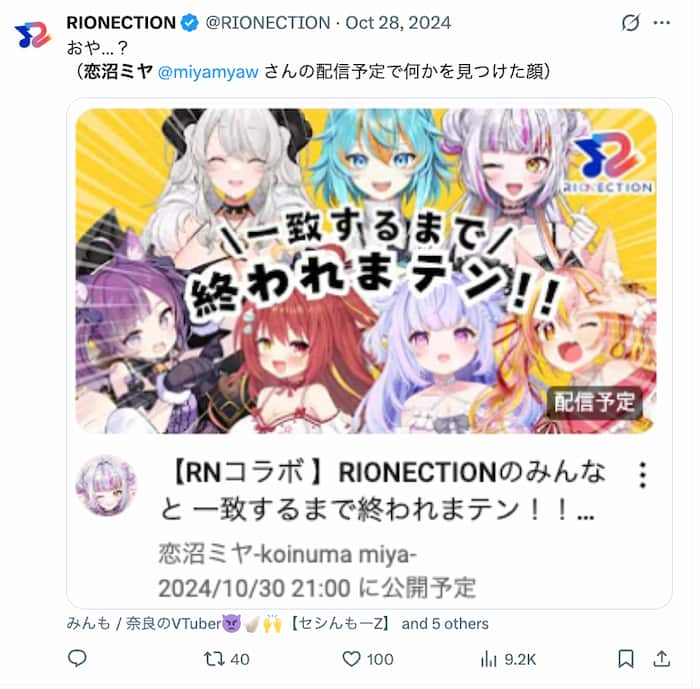Reply to the tweet with comment icon
Viewport: 700px width, 689px height.
77,659
